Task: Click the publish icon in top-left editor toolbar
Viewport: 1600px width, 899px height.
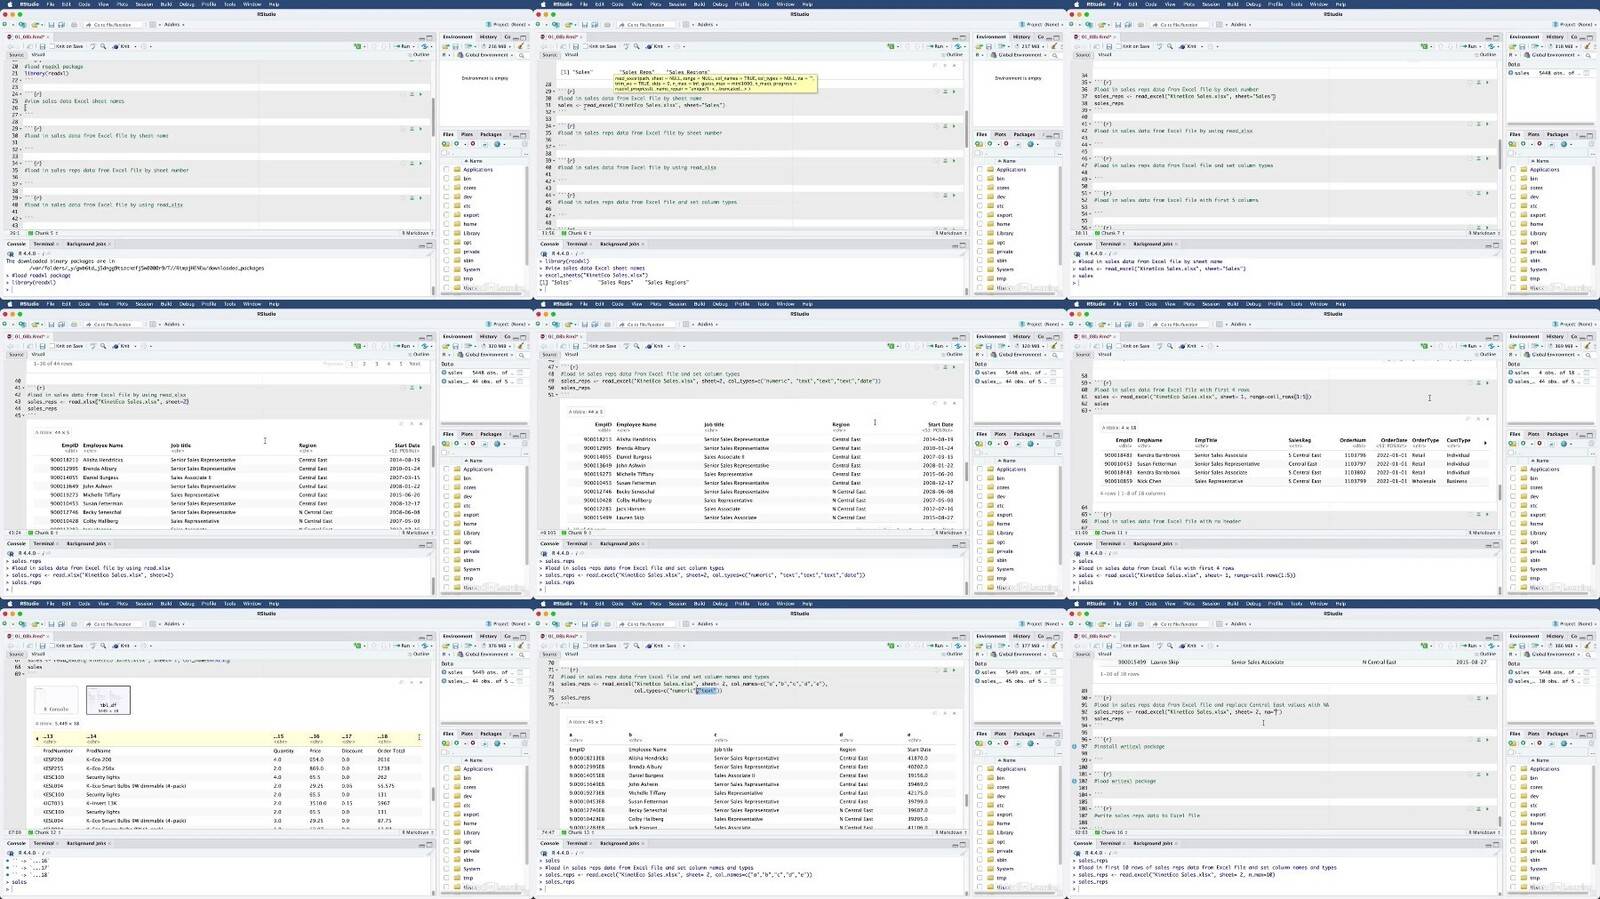Action: tap(424, 46)
